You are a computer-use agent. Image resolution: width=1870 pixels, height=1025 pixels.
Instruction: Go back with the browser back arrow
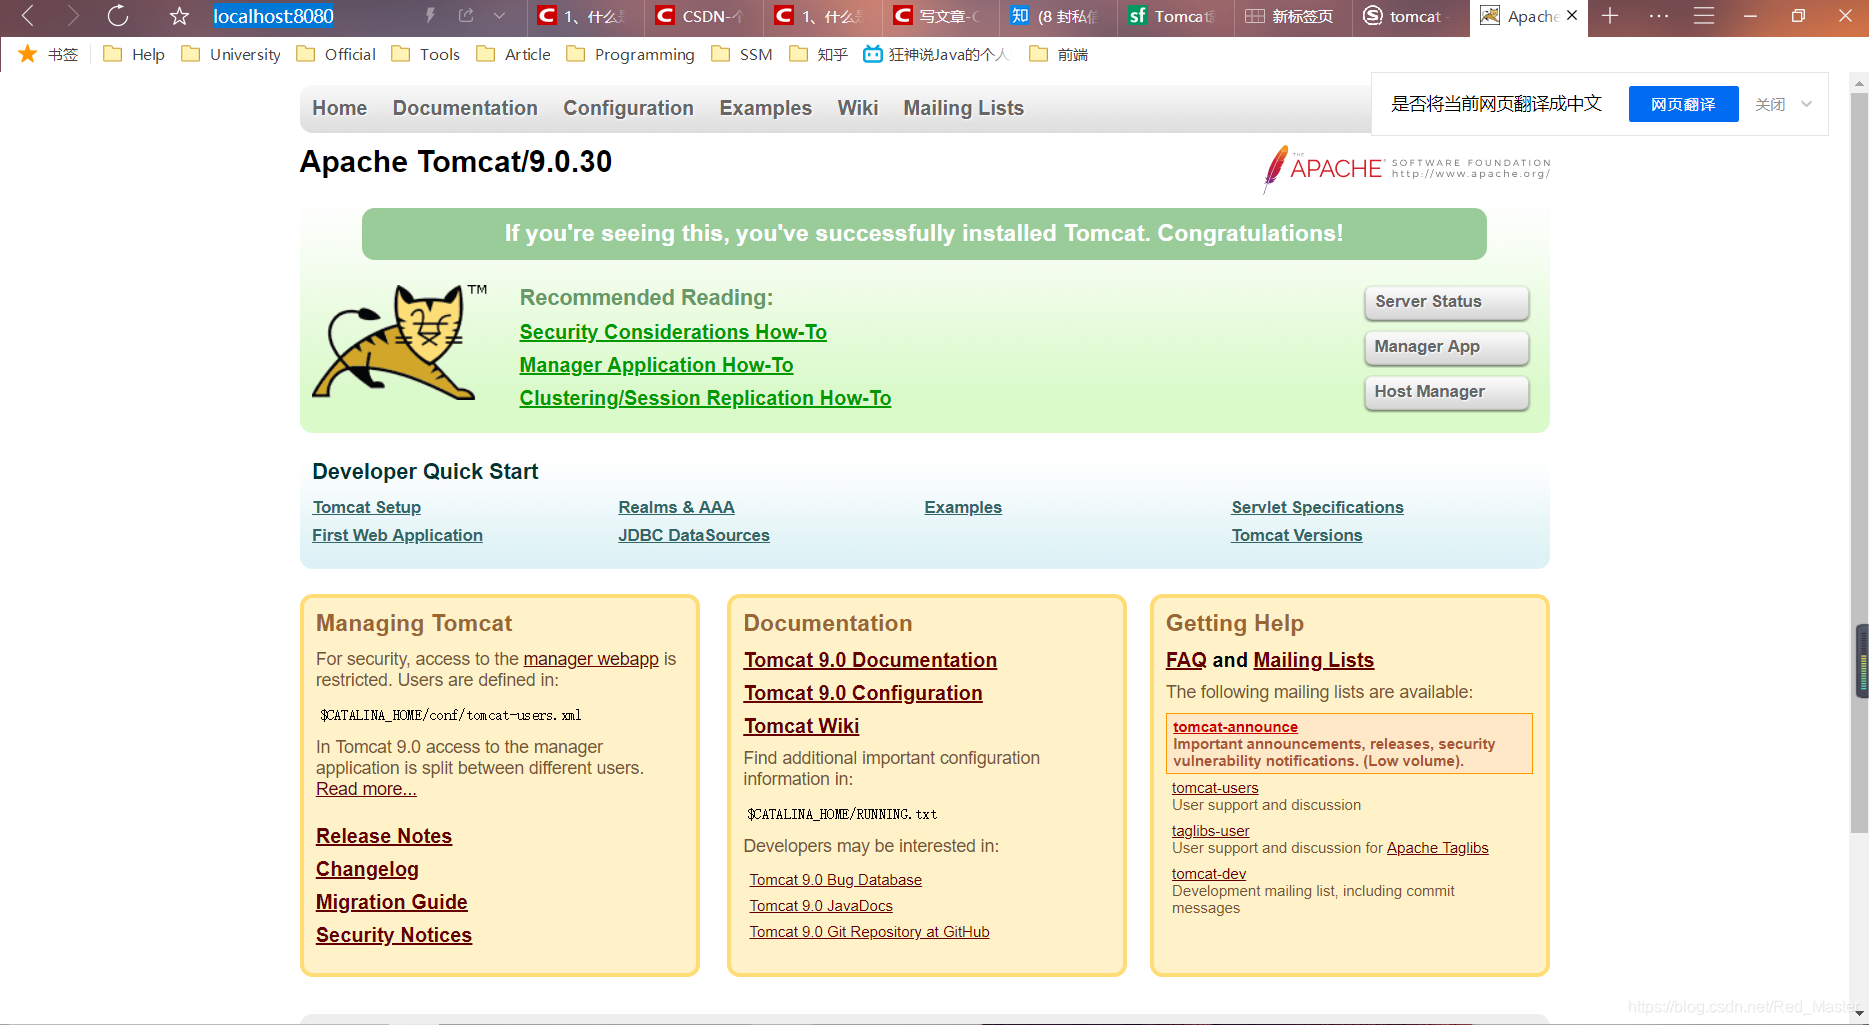27,16
